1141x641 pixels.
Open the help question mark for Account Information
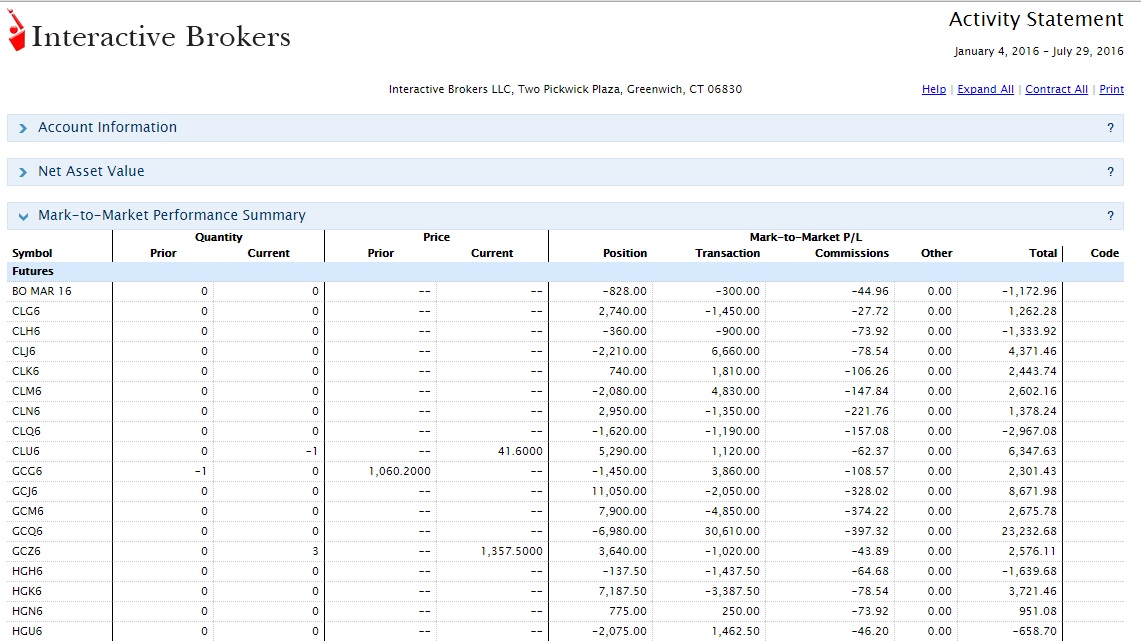[1110, 128]
